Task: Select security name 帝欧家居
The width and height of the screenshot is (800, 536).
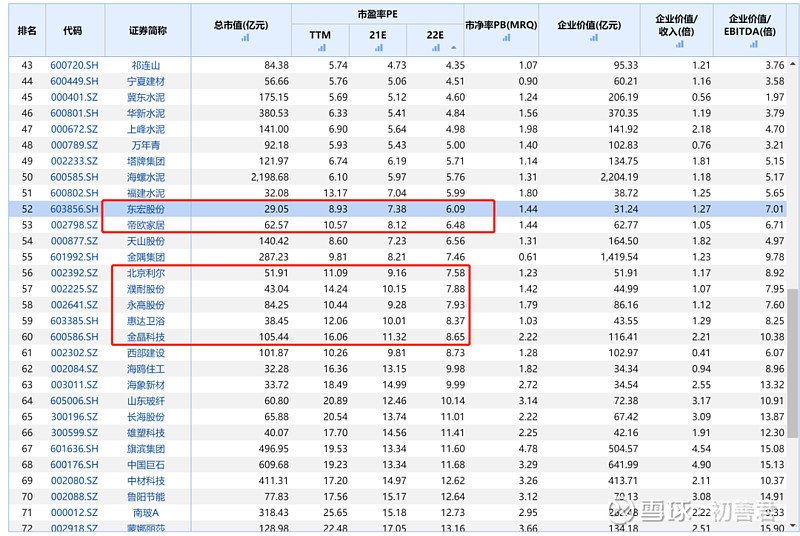Action: tap(146, 225)
